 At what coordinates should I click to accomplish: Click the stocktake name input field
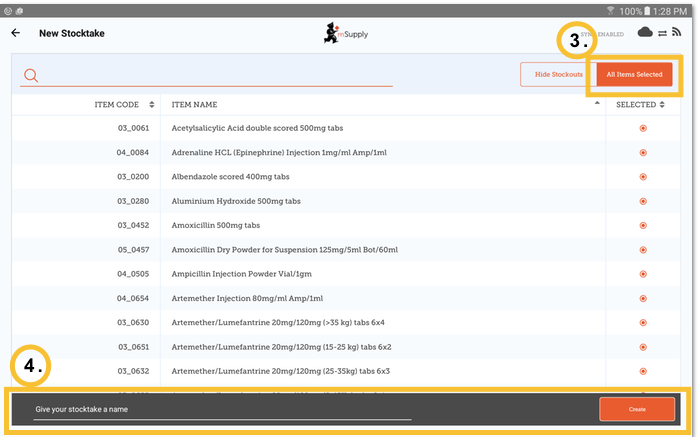coord(222,409)
